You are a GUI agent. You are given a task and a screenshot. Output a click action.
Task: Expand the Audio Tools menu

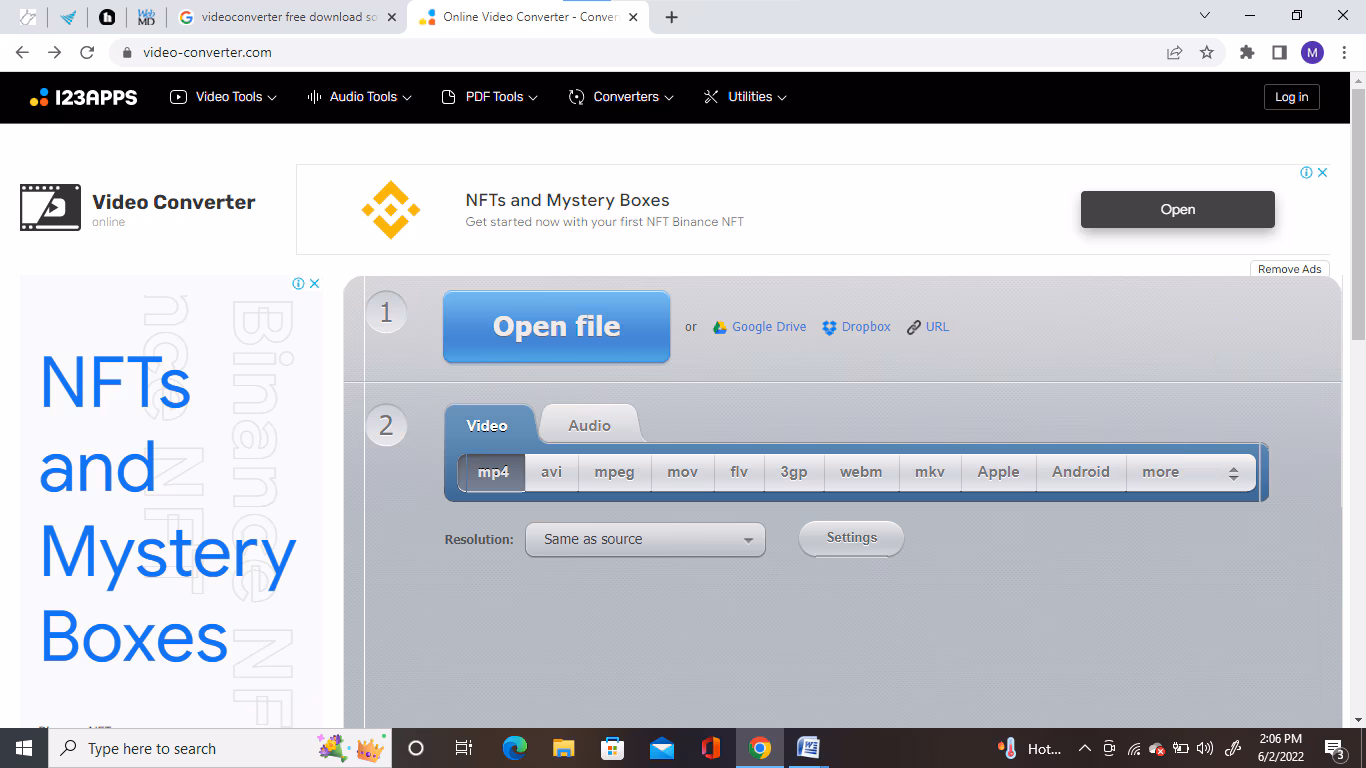(359, 97)
